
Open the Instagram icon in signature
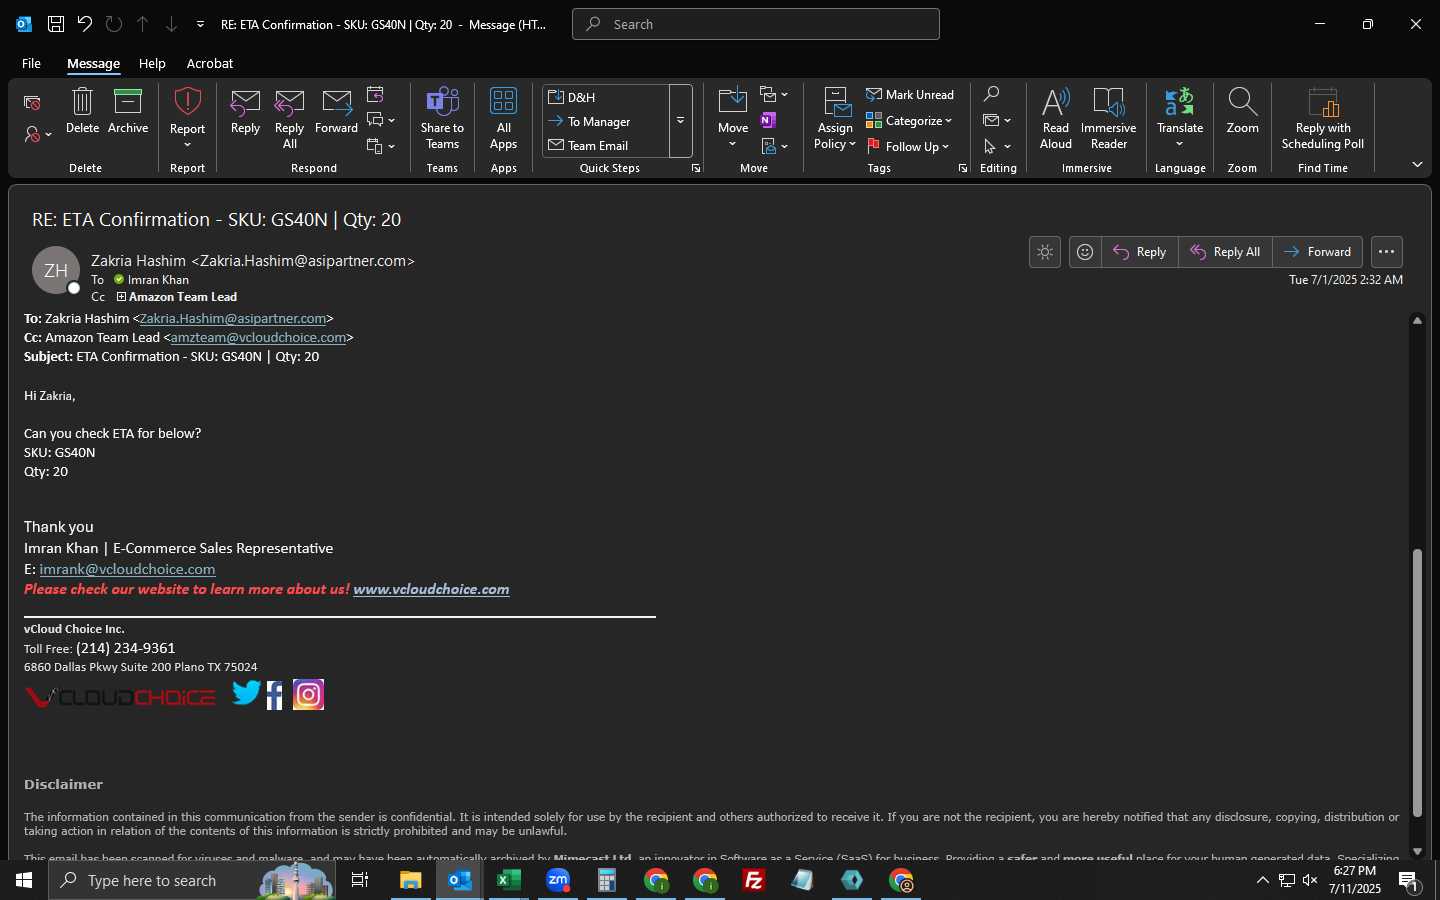[308, 694]
